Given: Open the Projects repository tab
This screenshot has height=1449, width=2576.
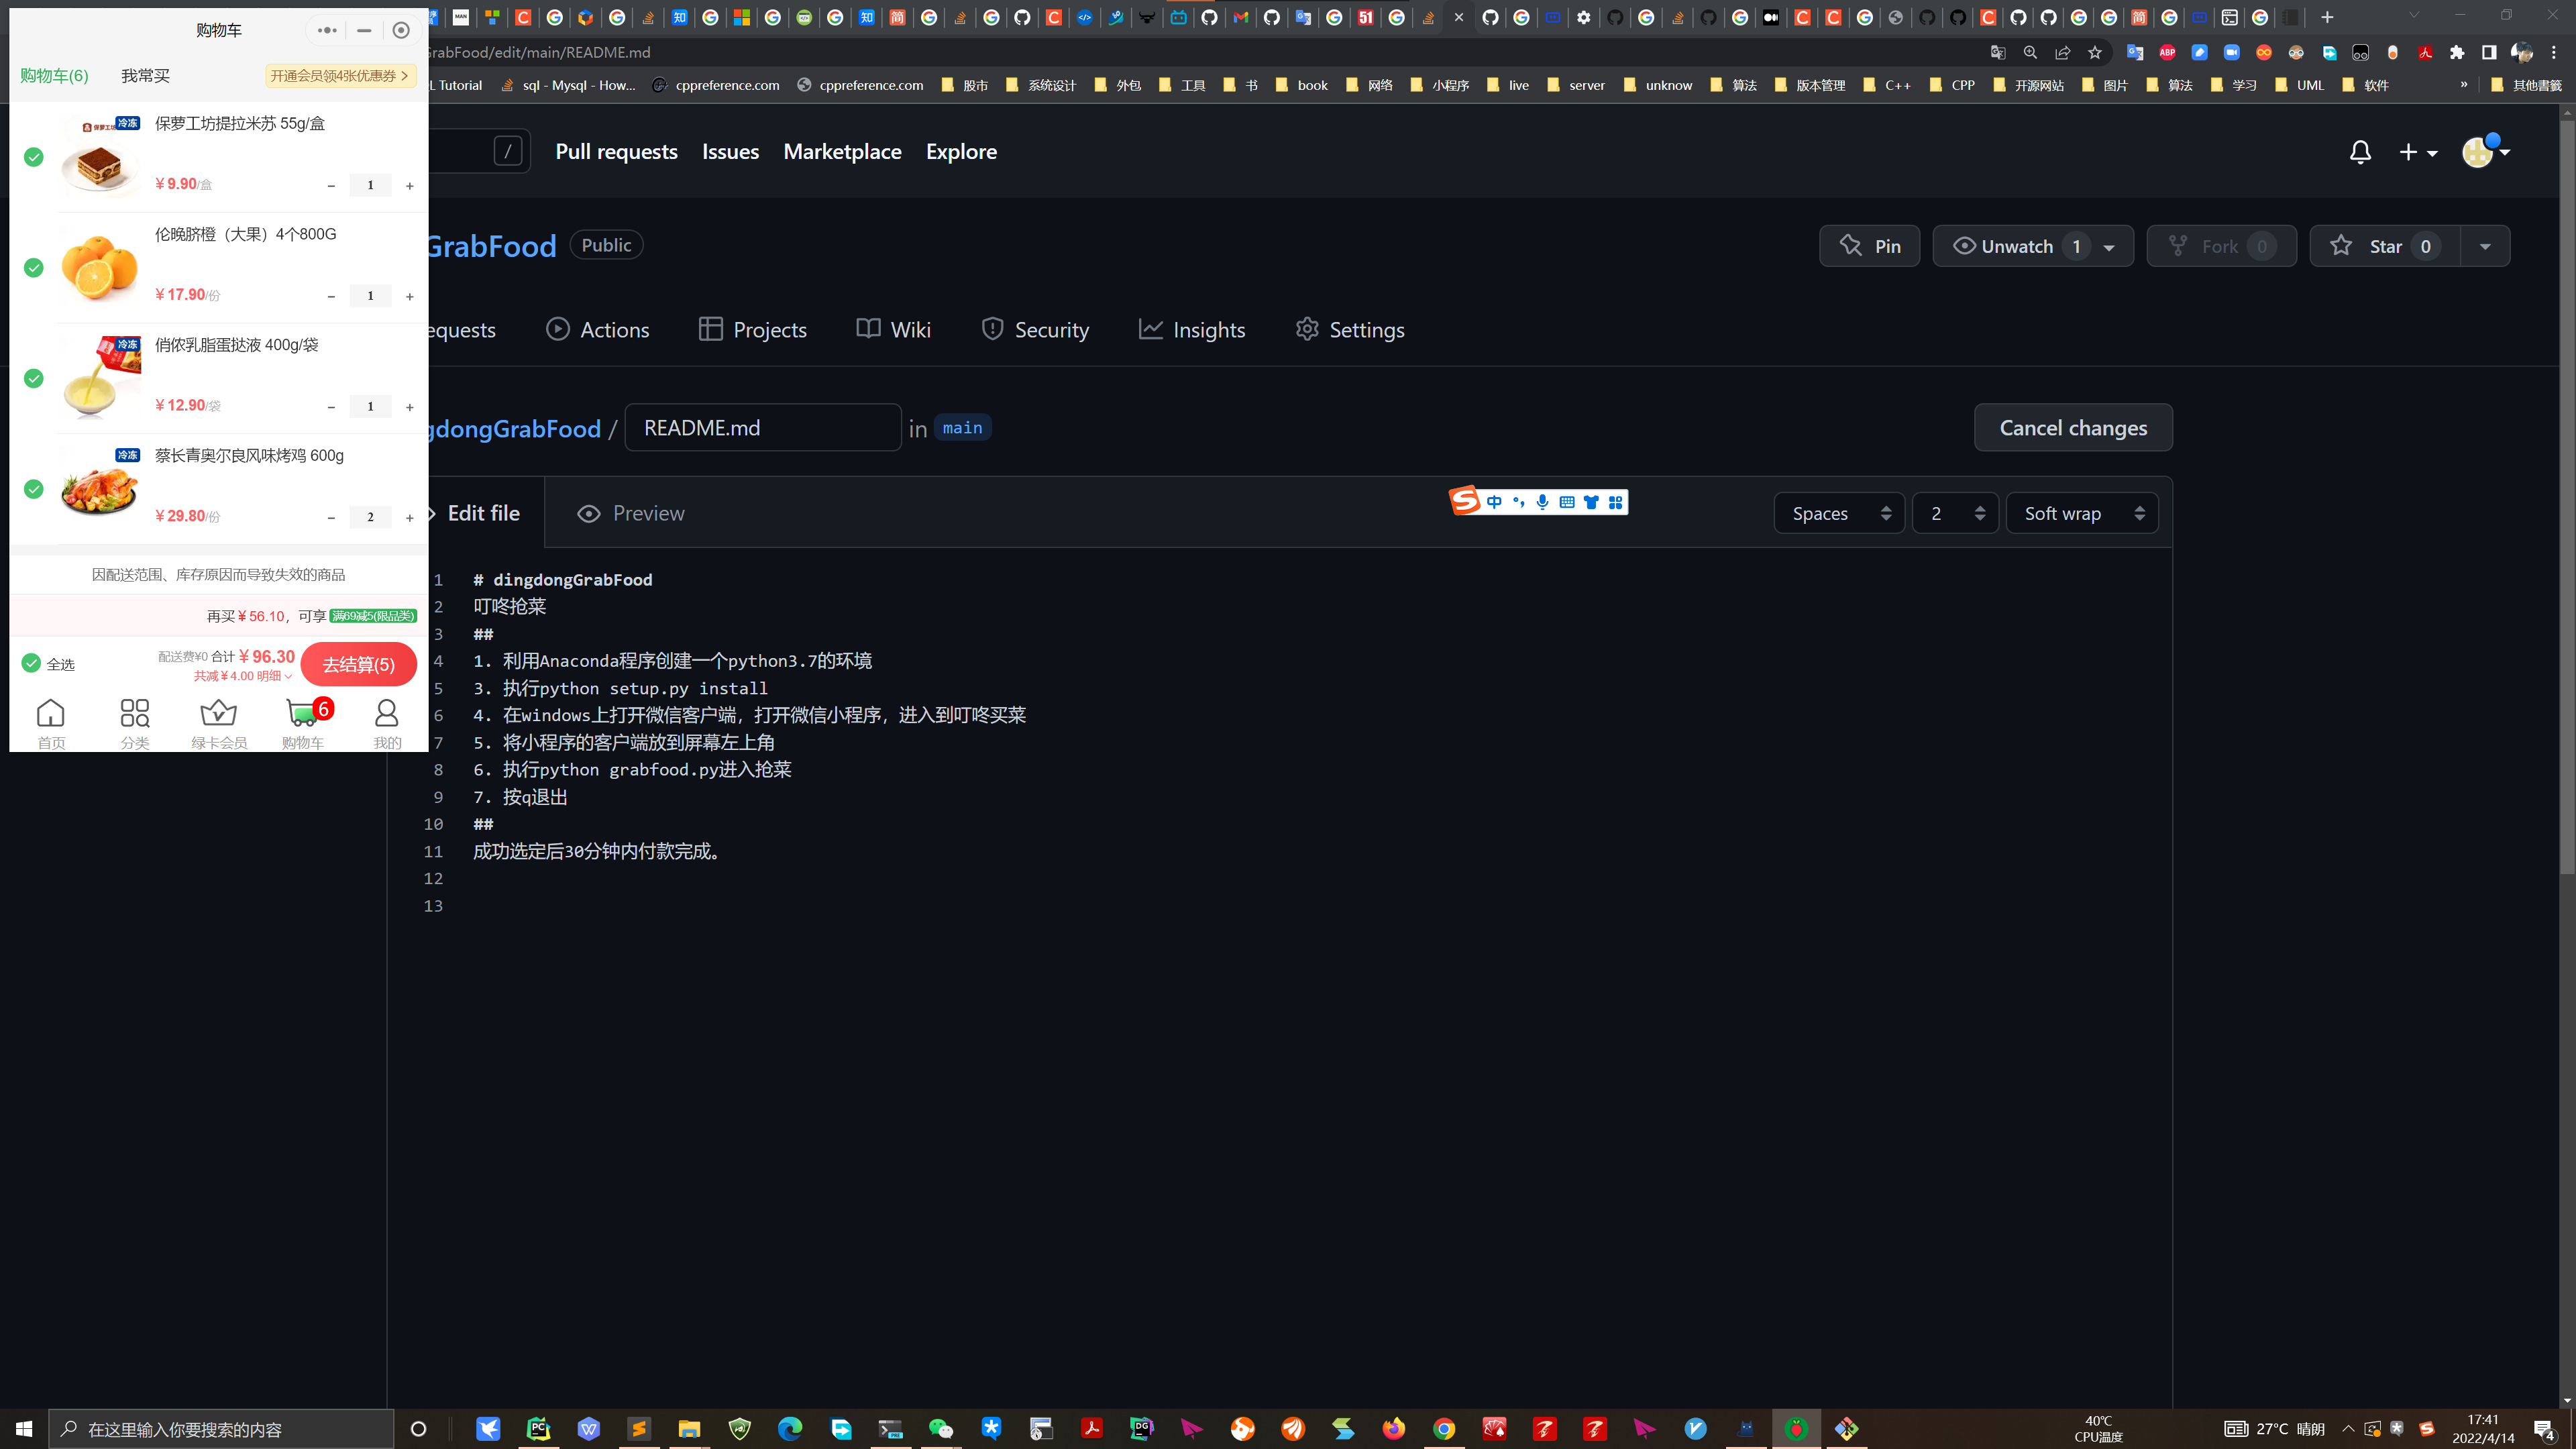Looking at the screenshot, I should 753,330.
